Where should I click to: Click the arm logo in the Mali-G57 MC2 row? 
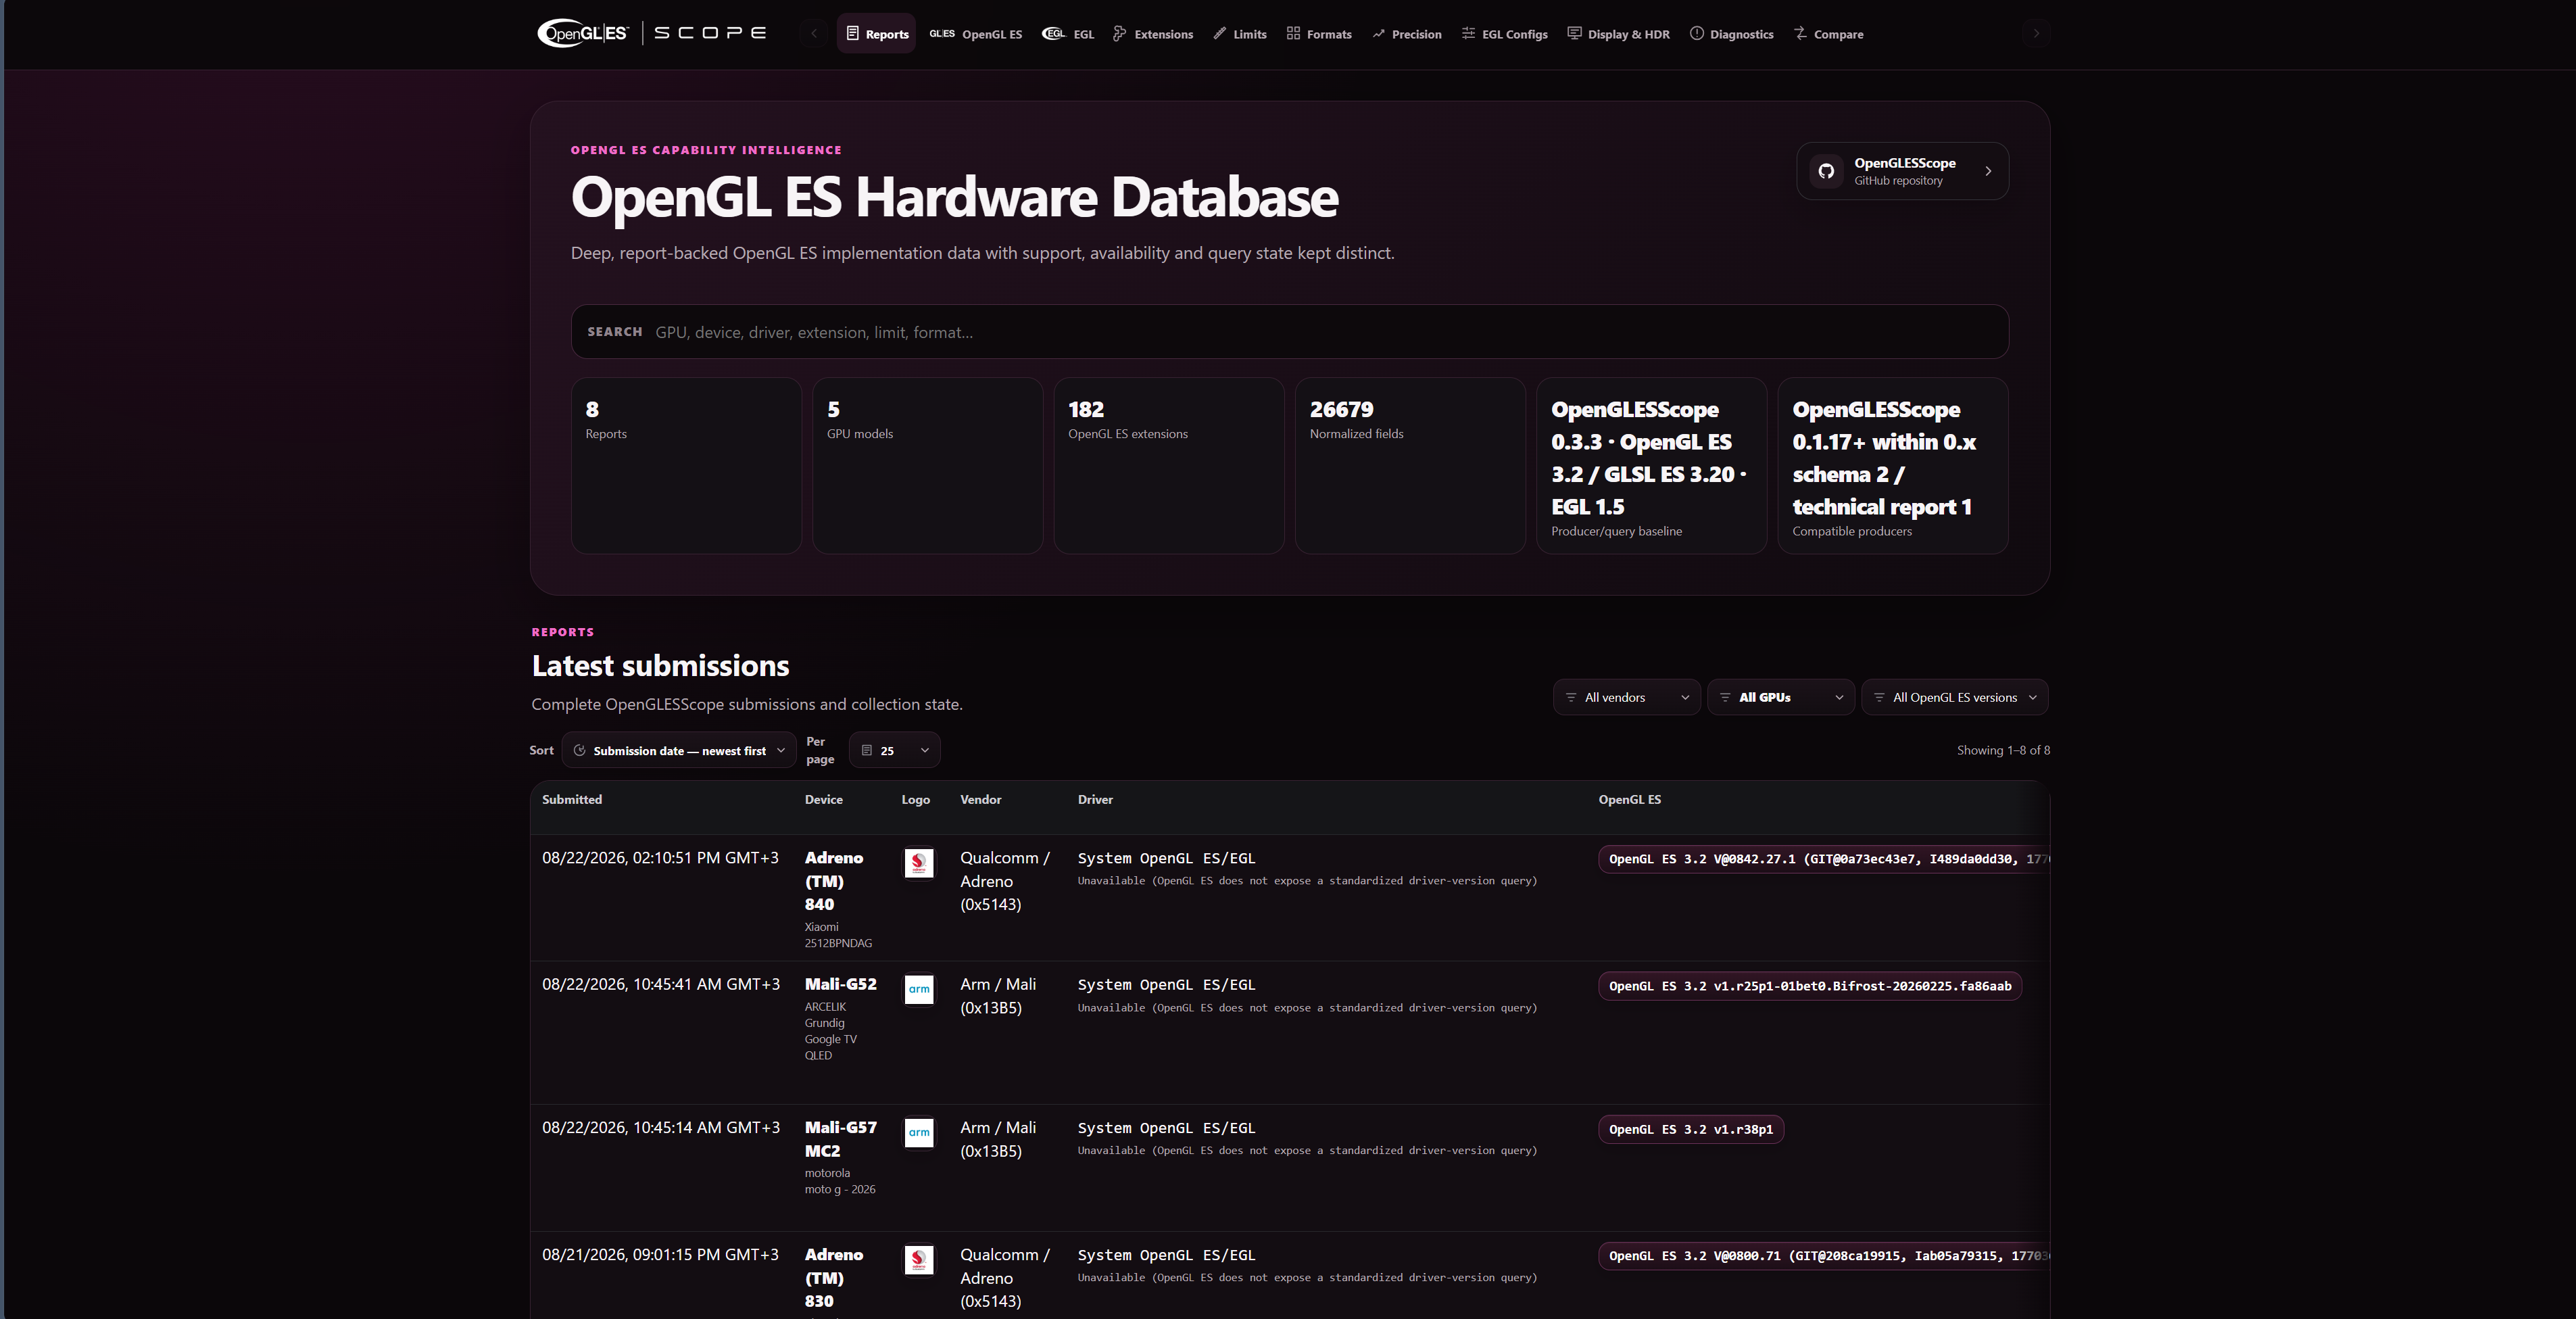919,1133
